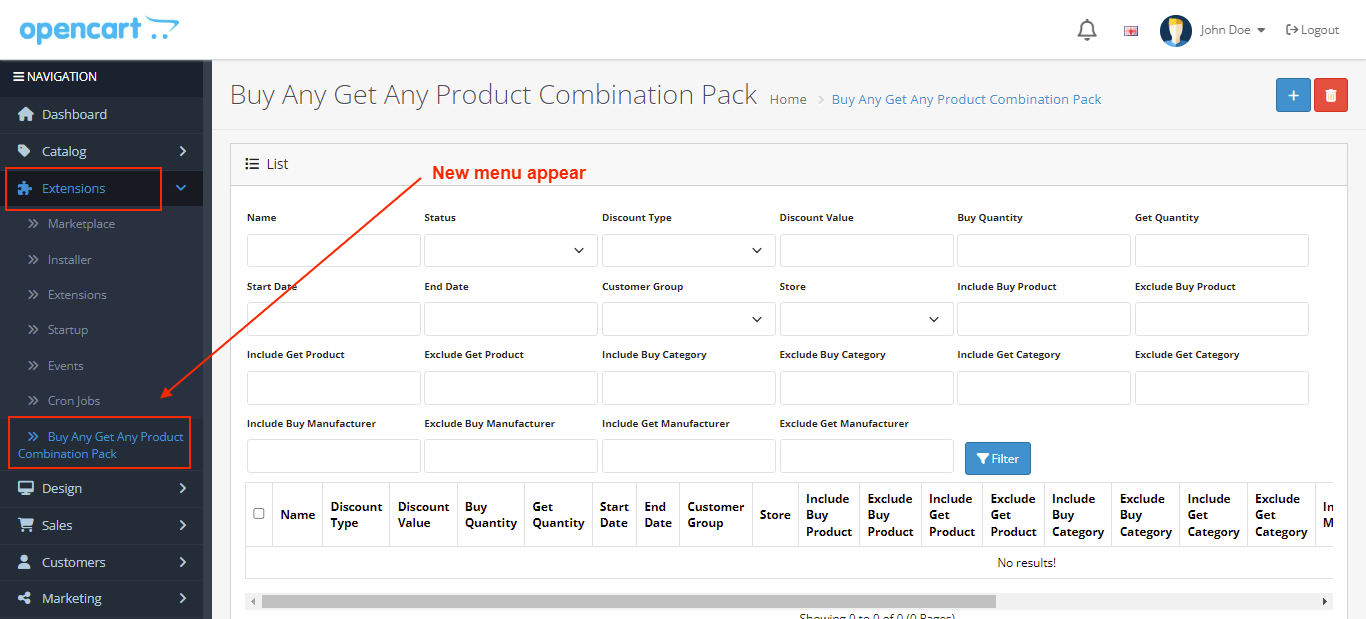Click the horizontal table scrollbar
Screen dimensions: 1366x619
(x=628, y=601)
